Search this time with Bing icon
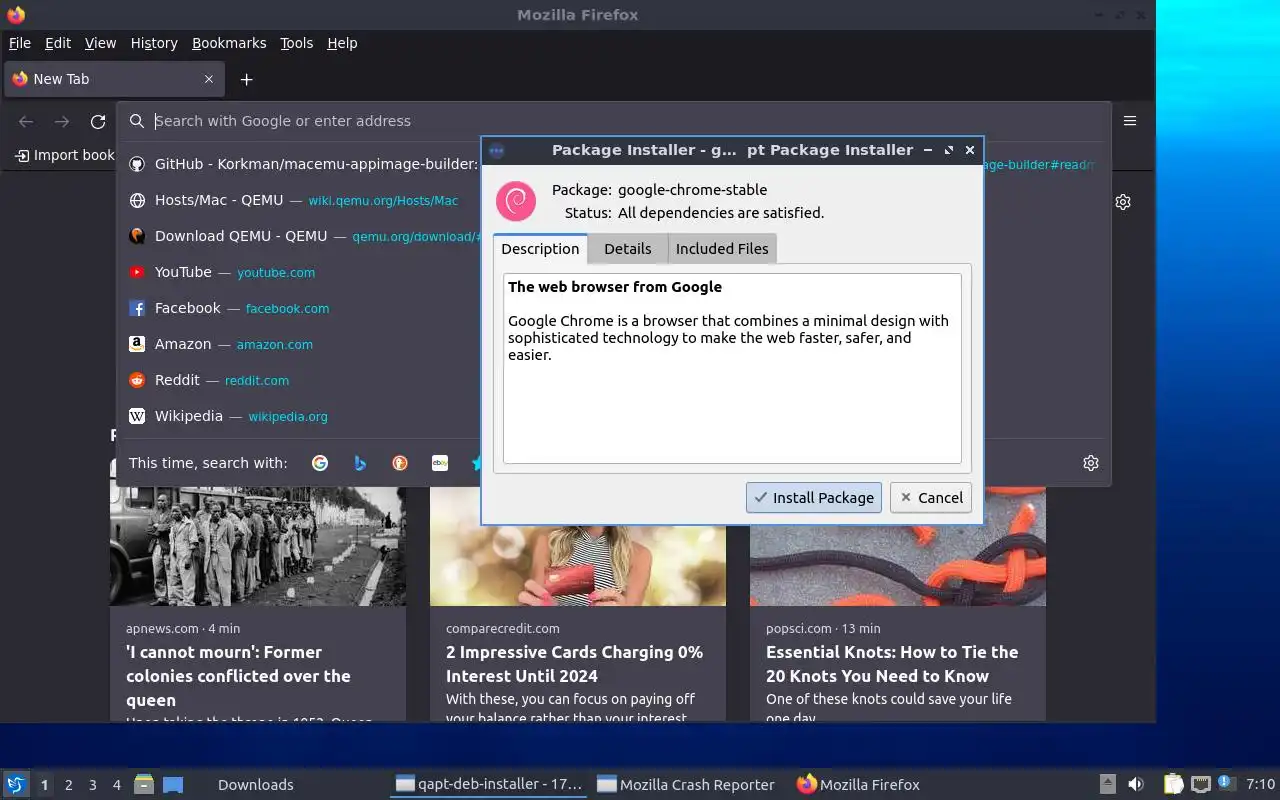The width and height of the screenshot is (1280, 800). tap(360, 463)
